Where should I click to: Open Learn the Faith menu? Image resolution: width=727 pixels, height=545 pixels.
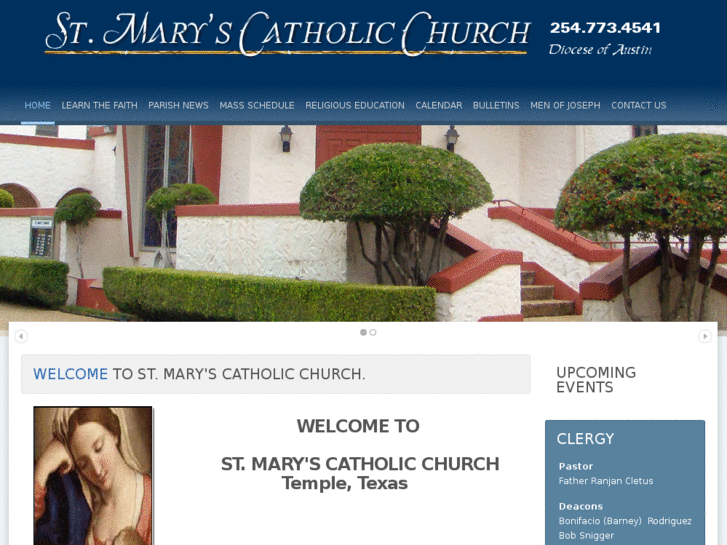[100, 105]
